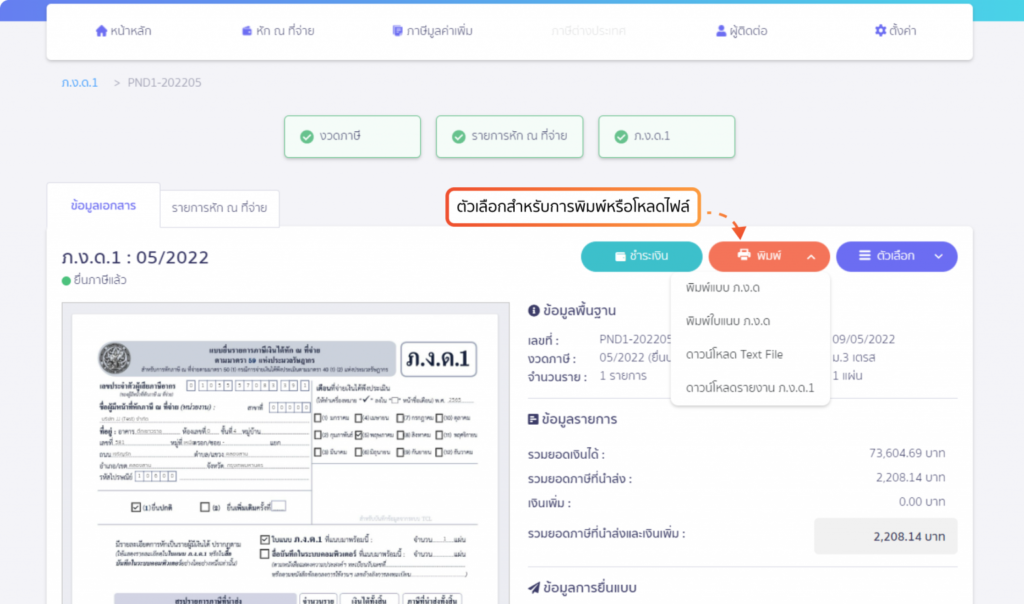This screenshot has height=604, width=1024.
Task: Open the หัก ณ ที่จ่าย withholding tax section icon
Action: tap(248, 29)
